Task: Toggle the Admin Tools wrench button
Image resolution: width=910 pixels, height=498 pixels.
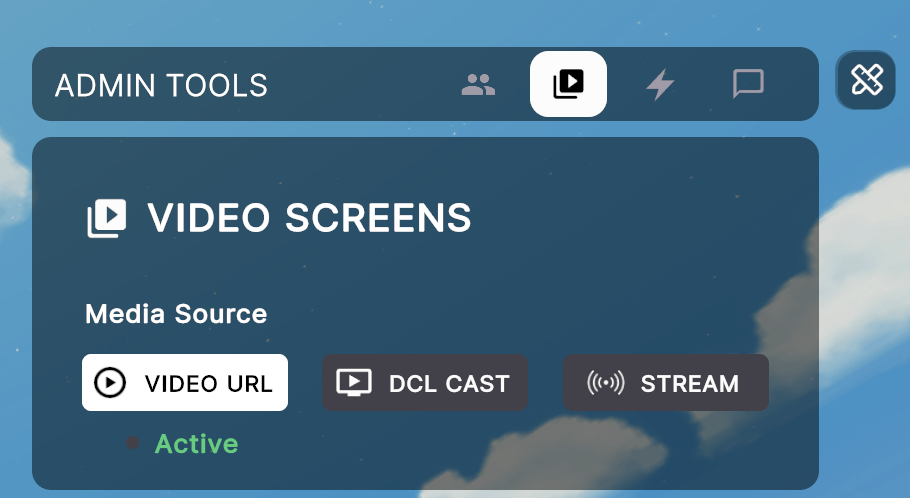Action: [866, 80]
